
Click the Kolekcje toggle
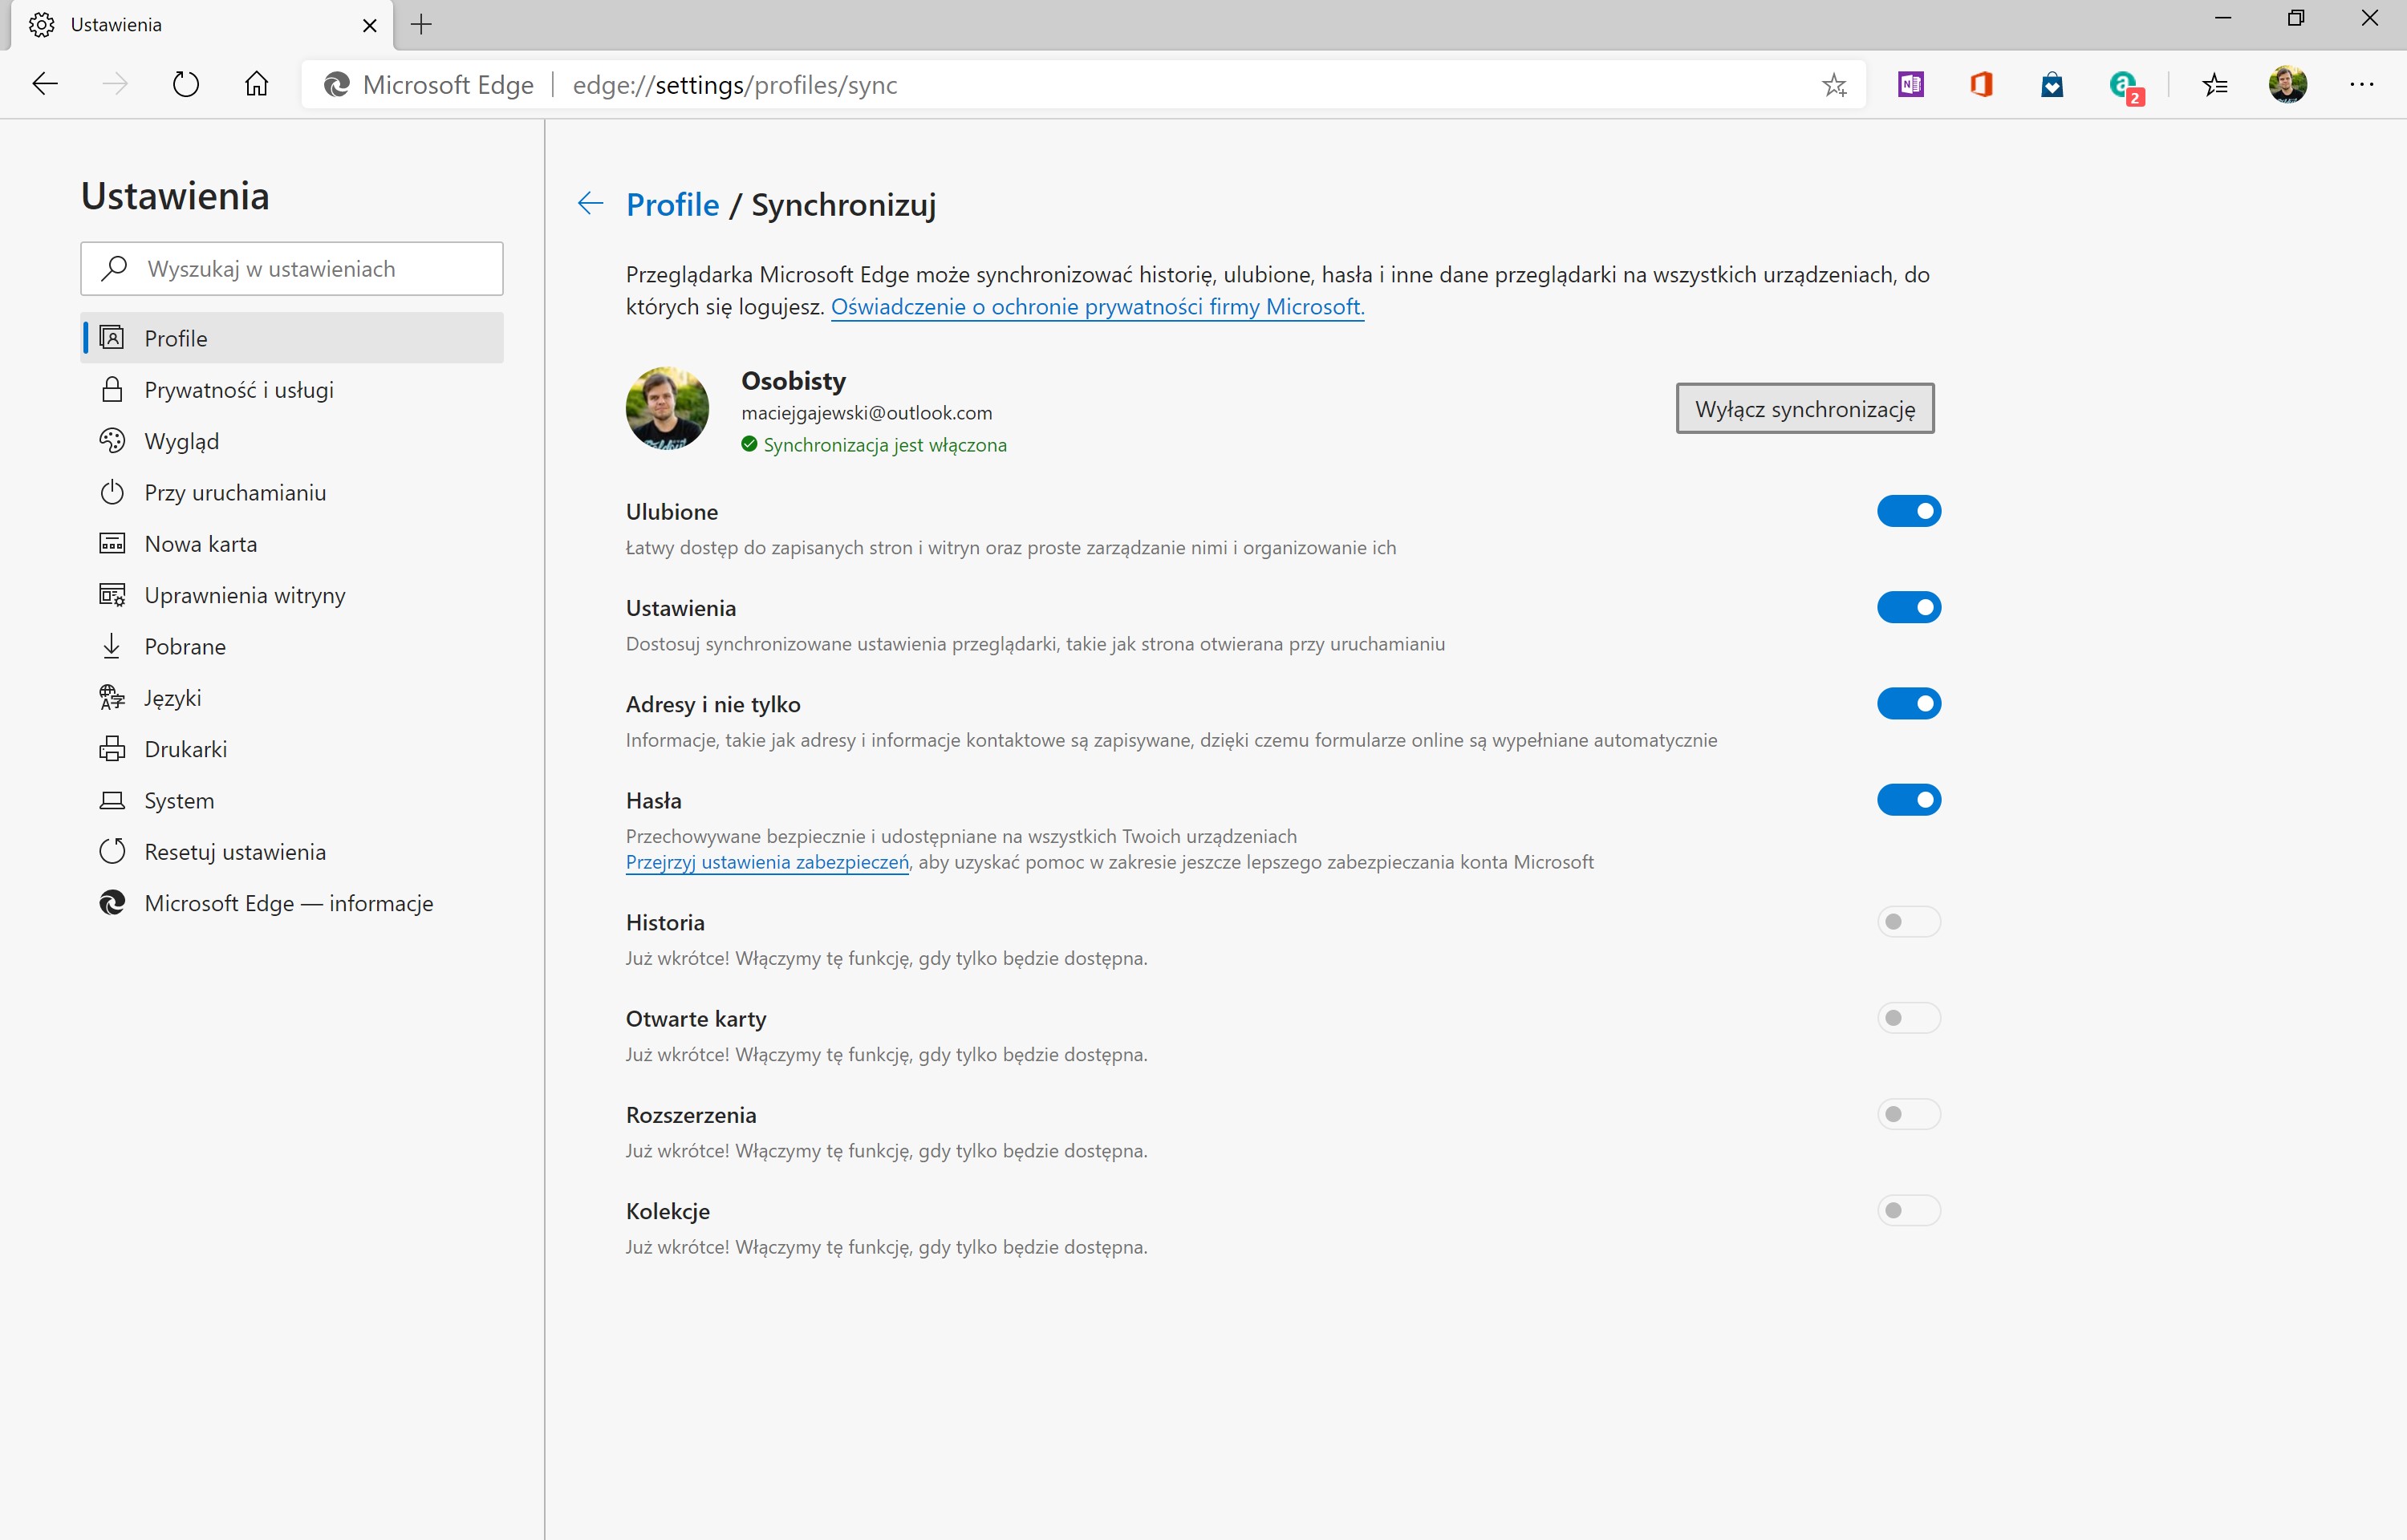click(1908, 1210)
